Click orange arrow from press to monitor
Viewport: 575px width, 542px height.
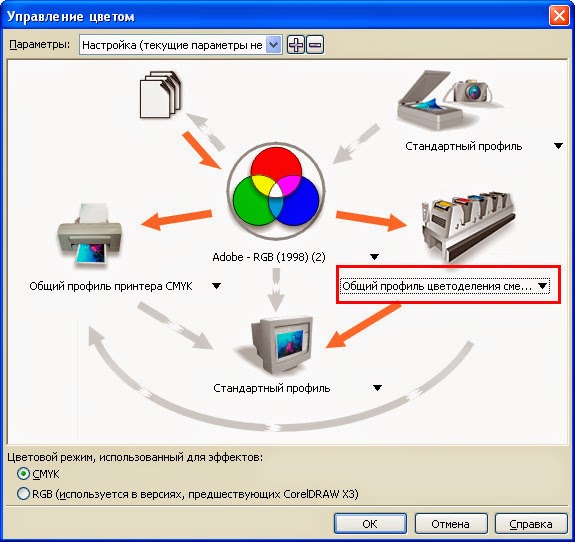pyautogui.click(x=363, y=325)
